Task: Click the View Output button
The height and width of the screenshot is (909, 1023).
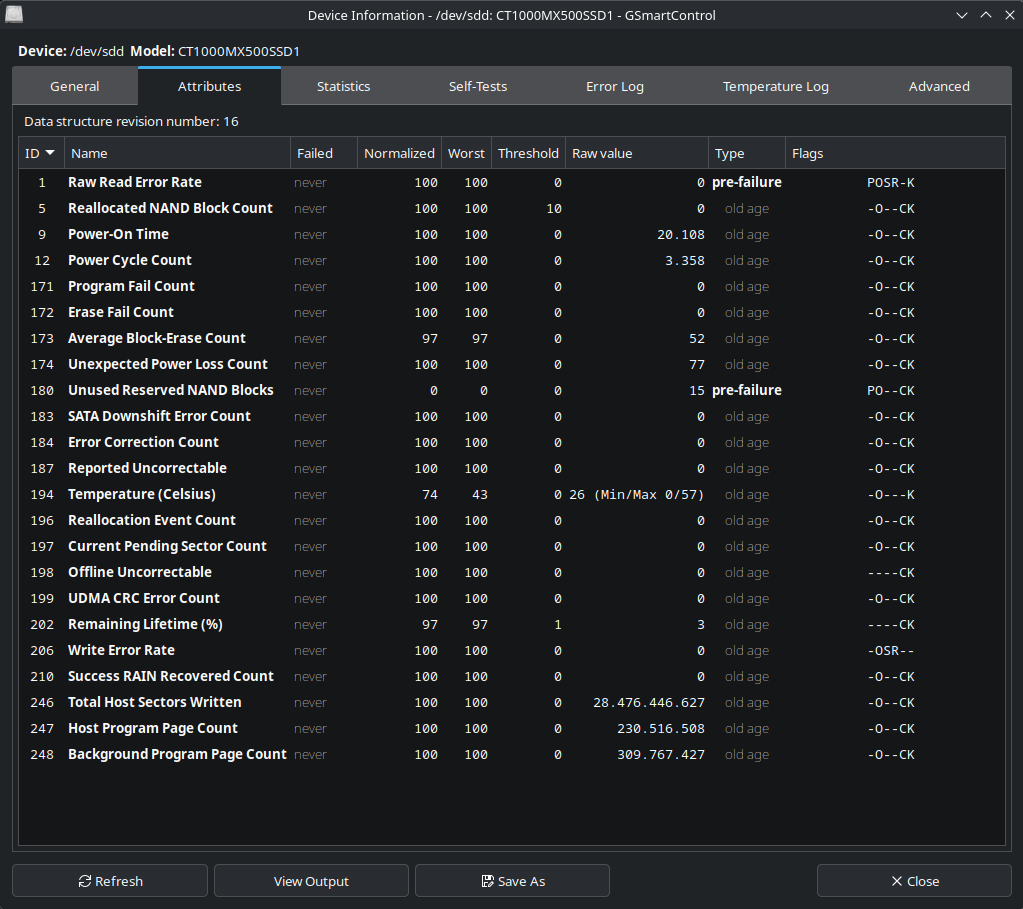Action: [x=311, y=881]
